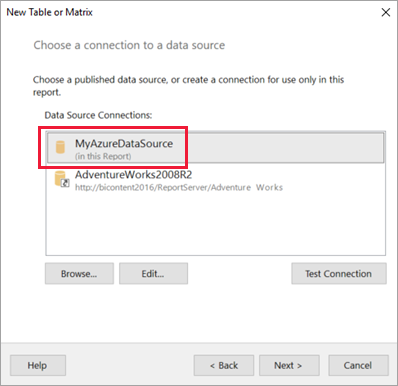Go to the previous wizard page with Back

click(224, 365)
